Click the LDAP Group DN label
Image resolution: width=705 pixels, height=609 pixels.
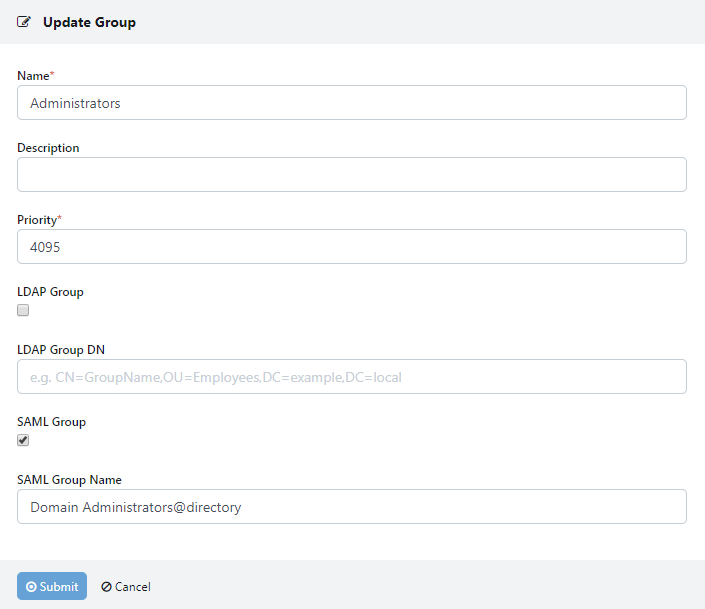(x=61, y=350)
